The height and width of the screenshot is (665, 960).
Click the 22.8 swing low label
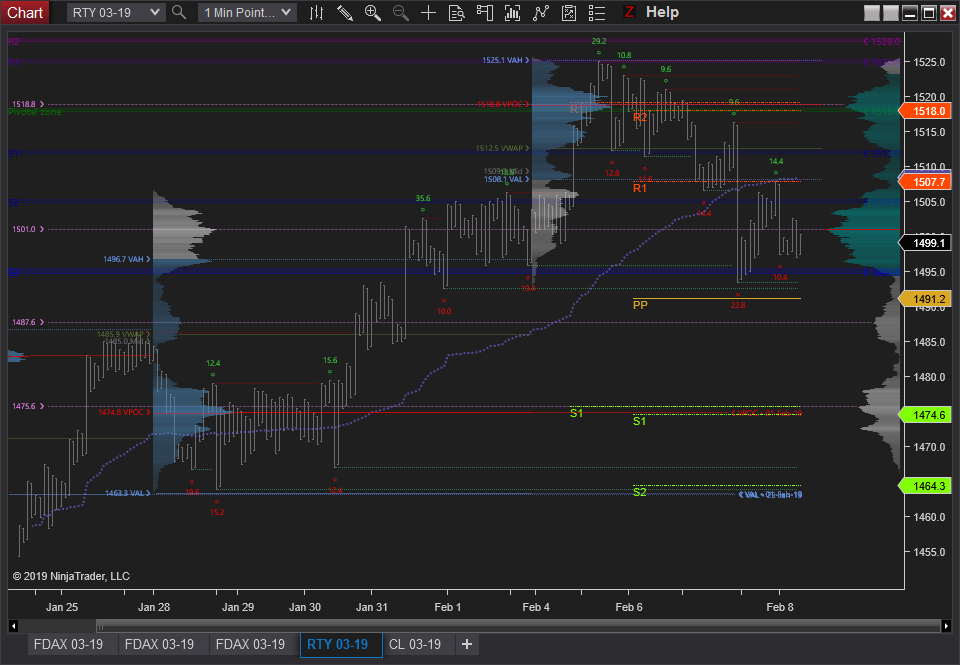(x=738, y=305)
